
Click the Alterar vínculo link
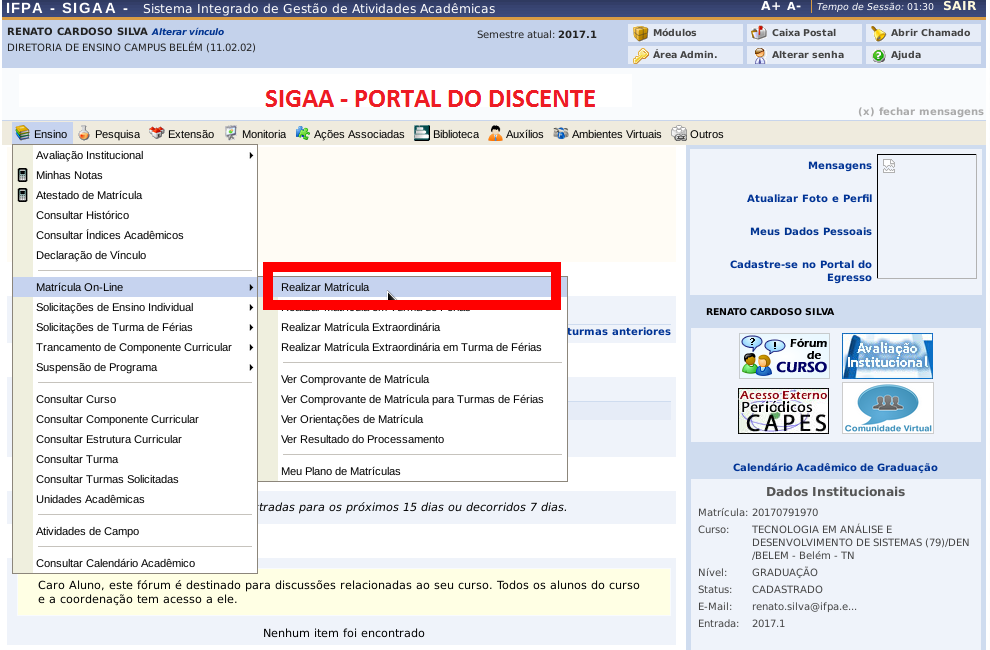tap(188, 32)
